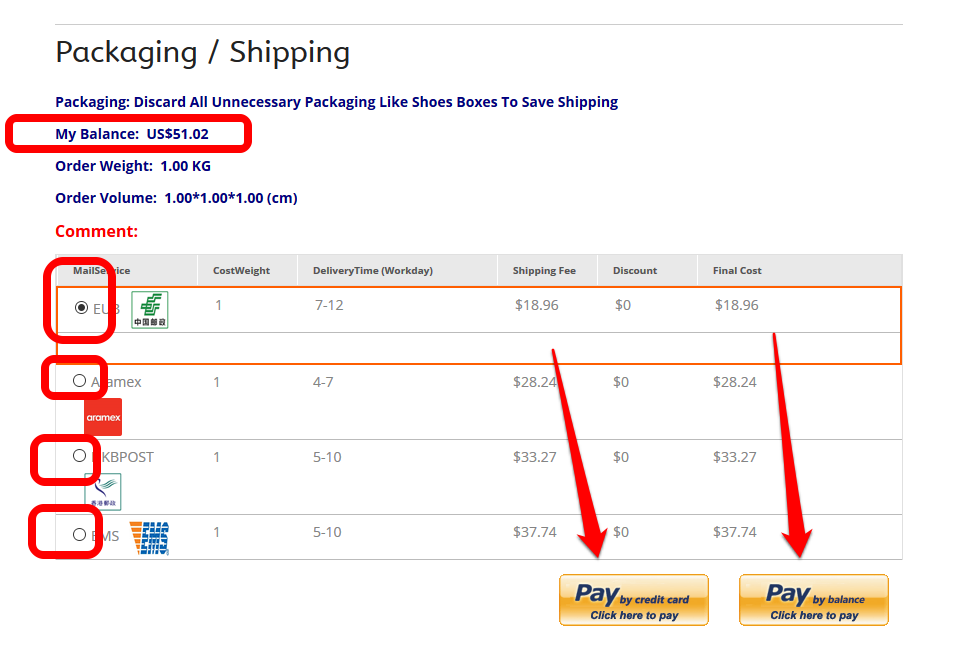Screen dimensions: 978x662
Task: Click the EUB final cost $18.96
Action: click(737, 305)
